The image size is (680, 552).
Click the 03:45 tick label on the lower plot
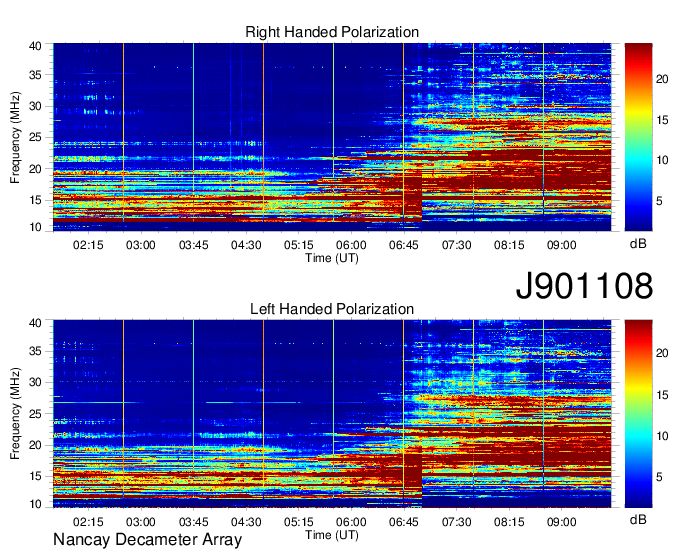(193, 522)
